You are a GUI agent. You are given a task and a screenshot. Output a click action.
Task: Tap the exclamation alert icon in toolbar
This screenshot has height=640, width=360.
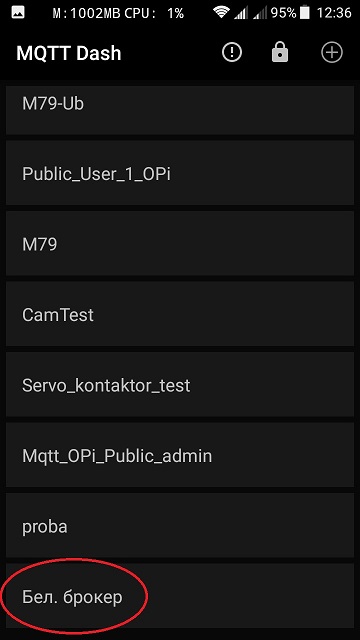tap(232, 53)
